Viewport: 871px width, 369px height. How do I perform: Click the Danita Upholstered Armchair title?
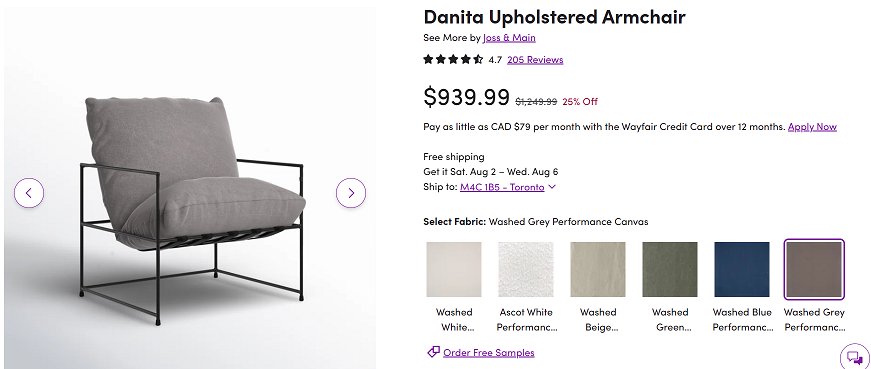[x=554, y=17]
